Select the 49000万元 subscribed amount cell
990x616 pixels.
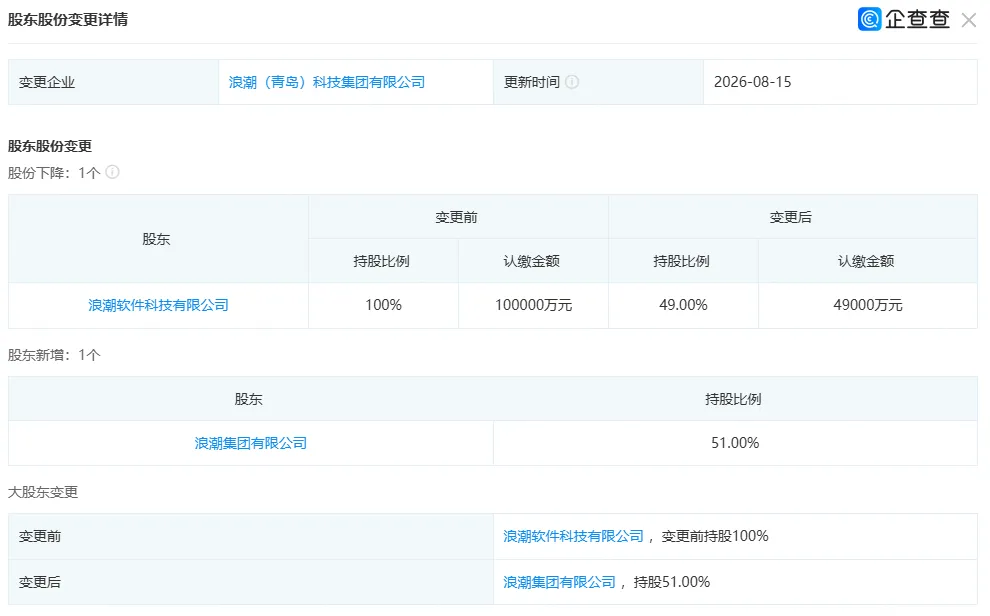(x=868, y=305)
